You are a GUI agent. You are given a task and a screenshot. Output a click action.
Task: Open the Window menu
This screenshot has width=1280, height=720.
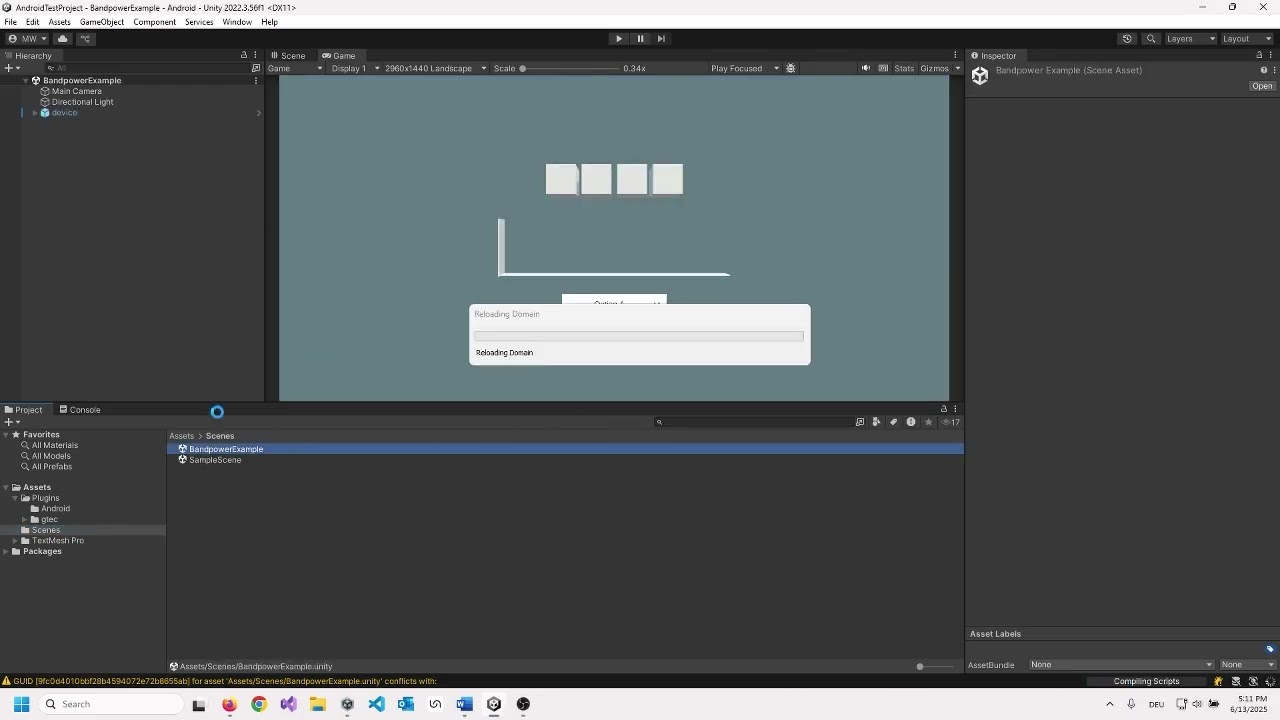237,22
